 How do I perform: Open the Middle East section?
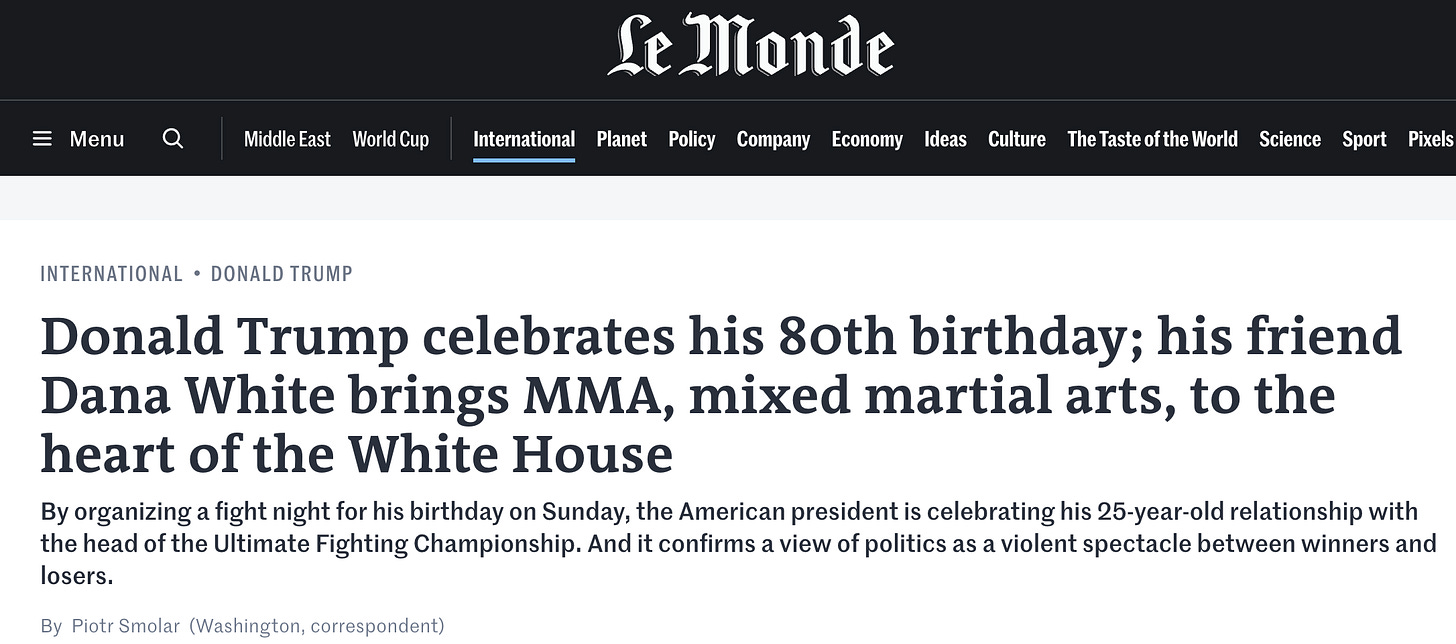pyautogui.click(x=287, y=139)
